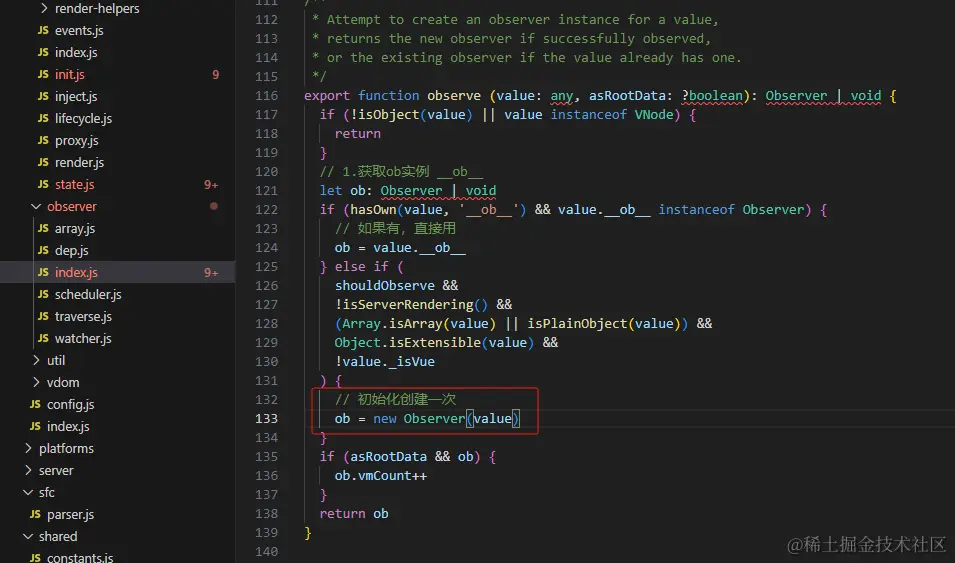955x563 pixels.
Task: Expand the render-helpers folder chevron
Action: (44, 9)
